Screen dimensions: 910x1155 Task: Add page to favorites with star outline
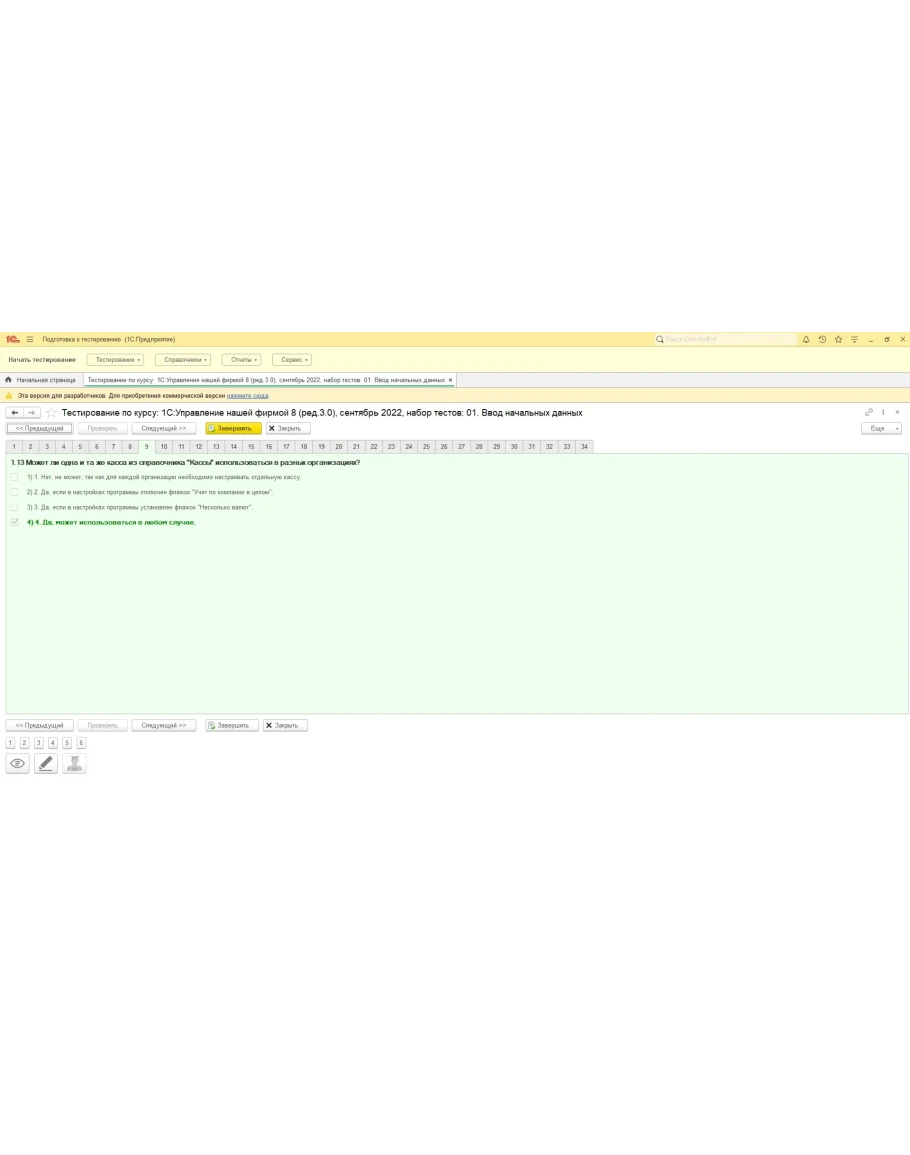click(52, 413)
